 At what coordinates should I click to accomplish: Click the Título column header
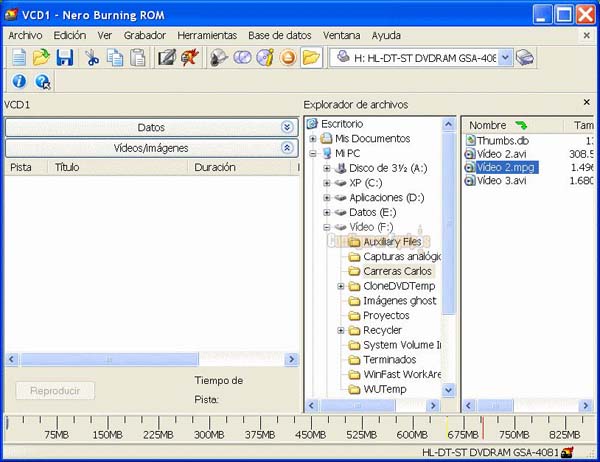[117, 167]
